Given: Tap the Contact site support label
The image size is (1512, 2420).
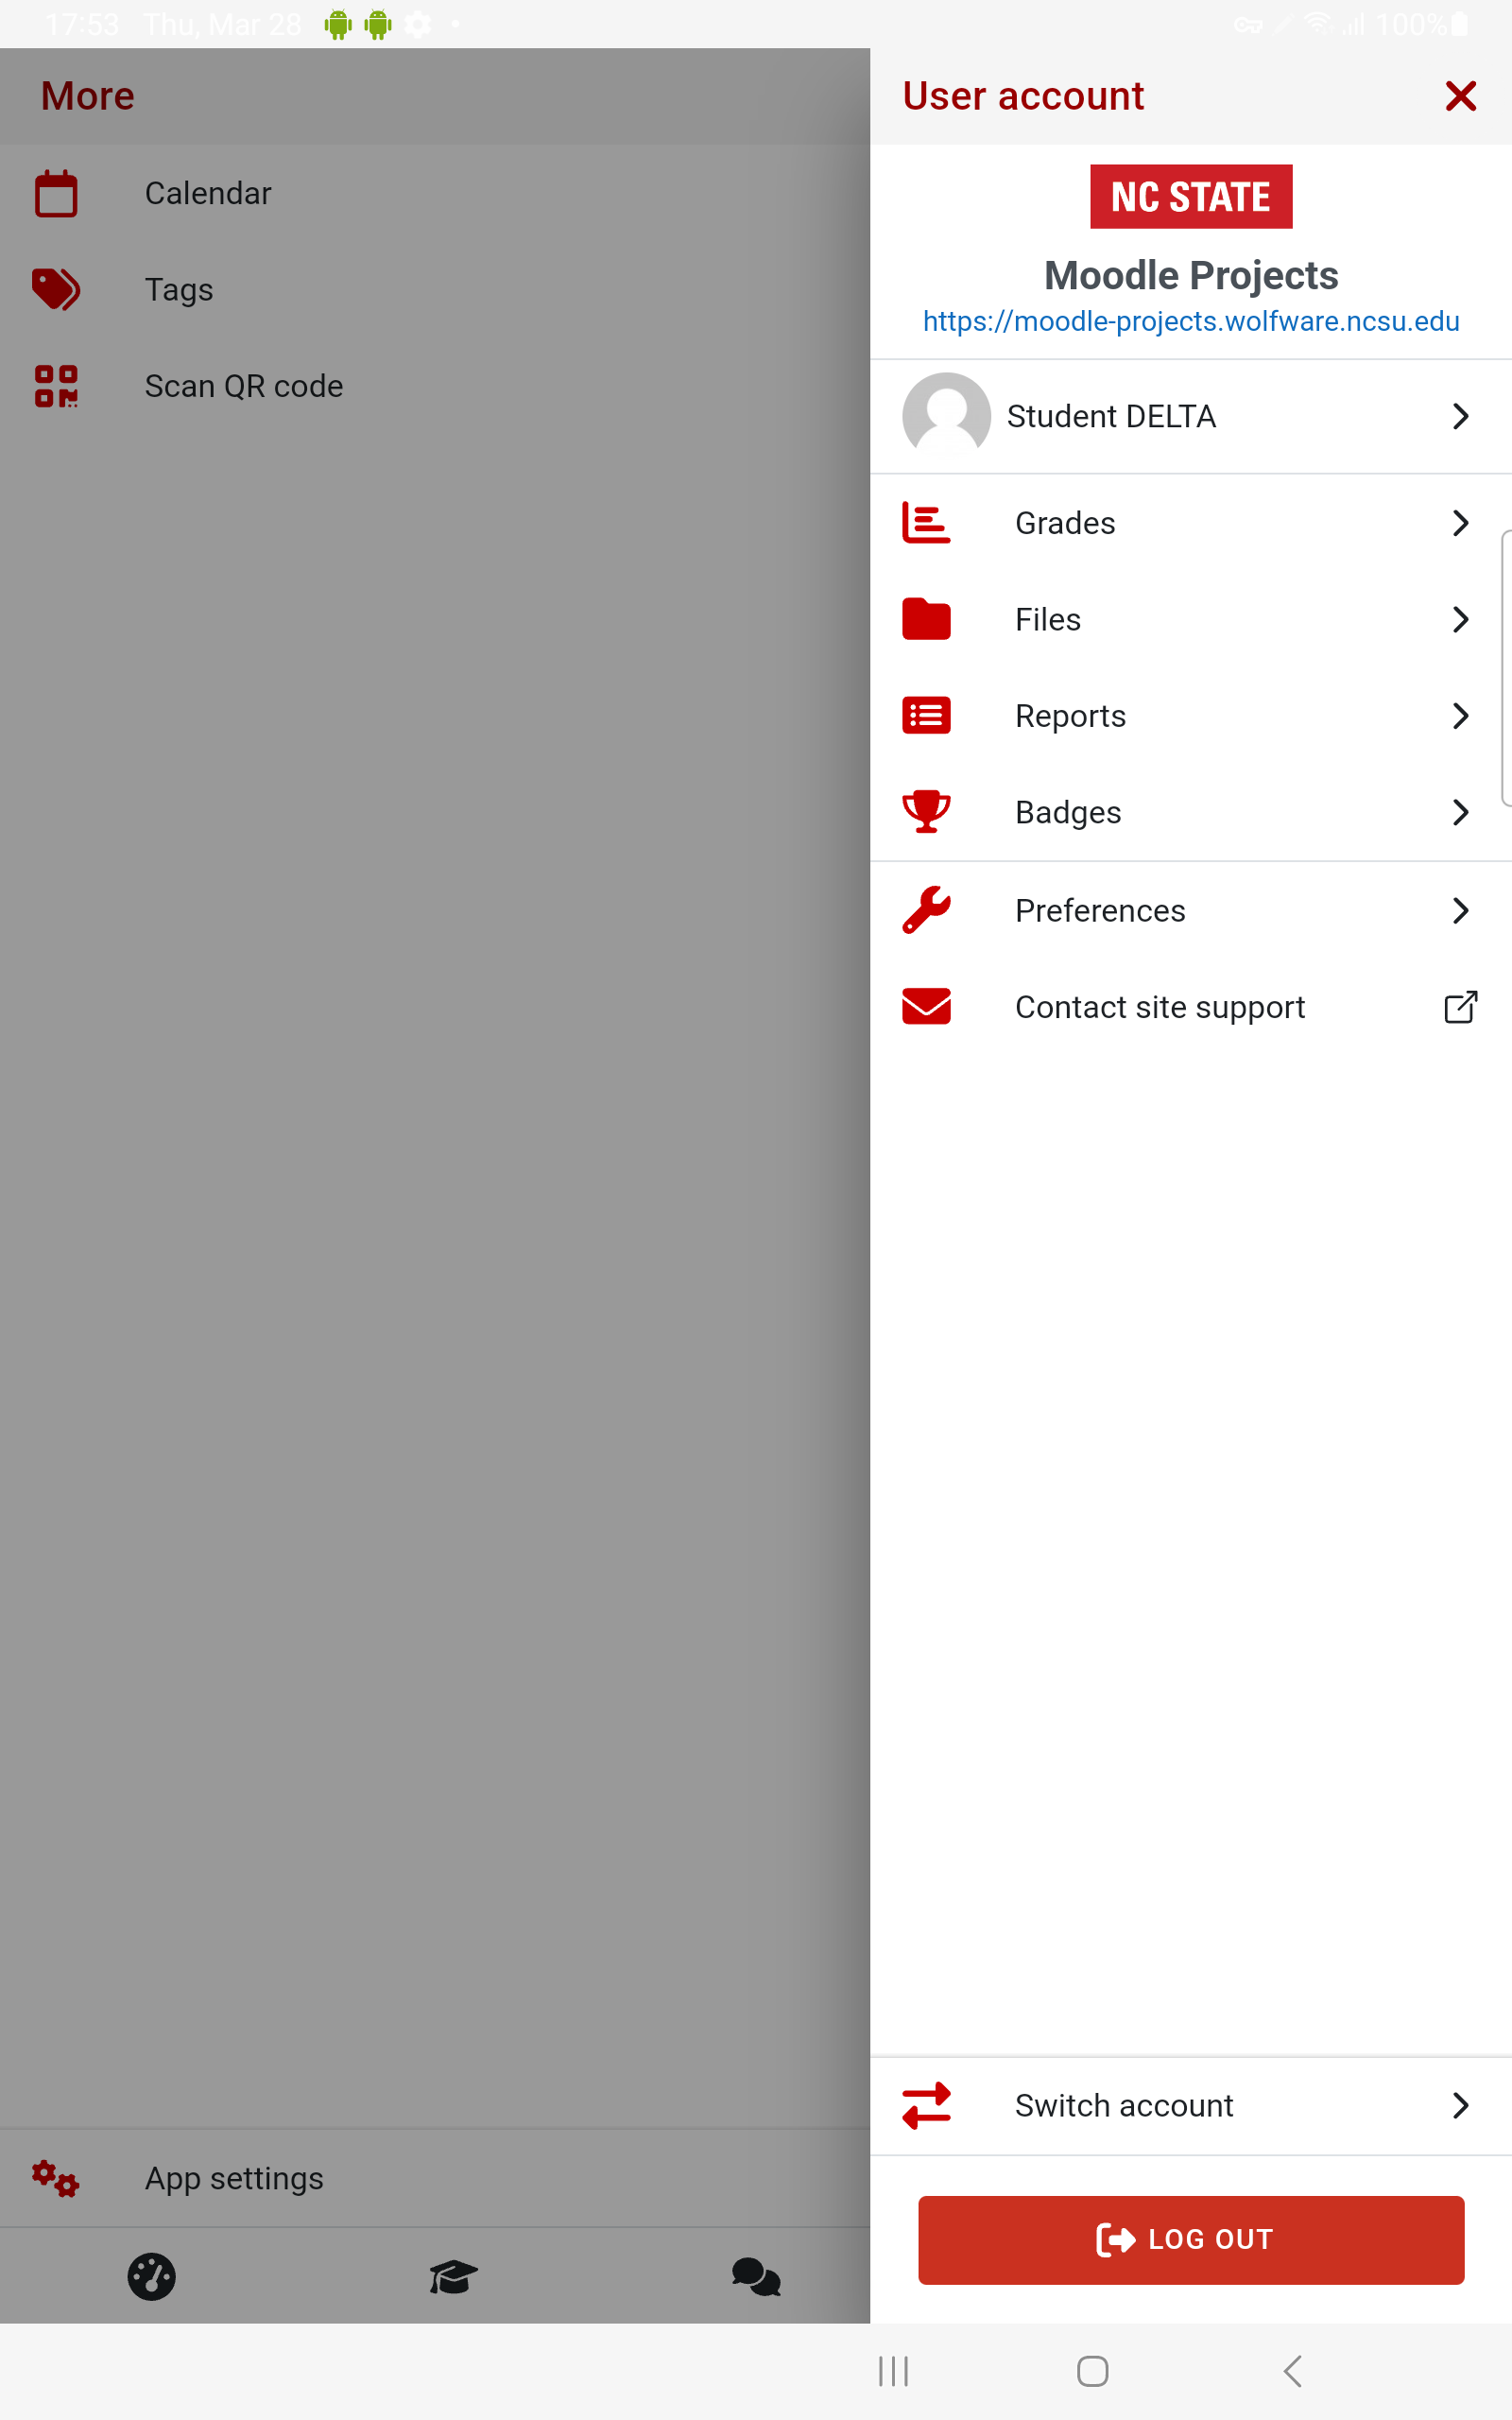Looking at the screenshot, I should (1160, 1008).
